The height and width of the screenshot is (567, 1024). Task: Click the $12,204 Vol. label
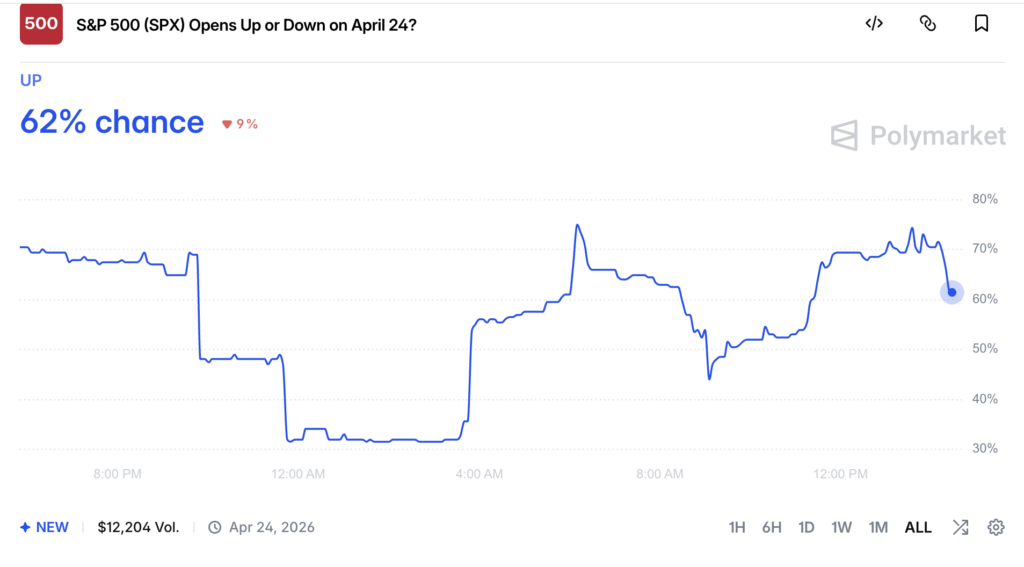tap(138, 527)
